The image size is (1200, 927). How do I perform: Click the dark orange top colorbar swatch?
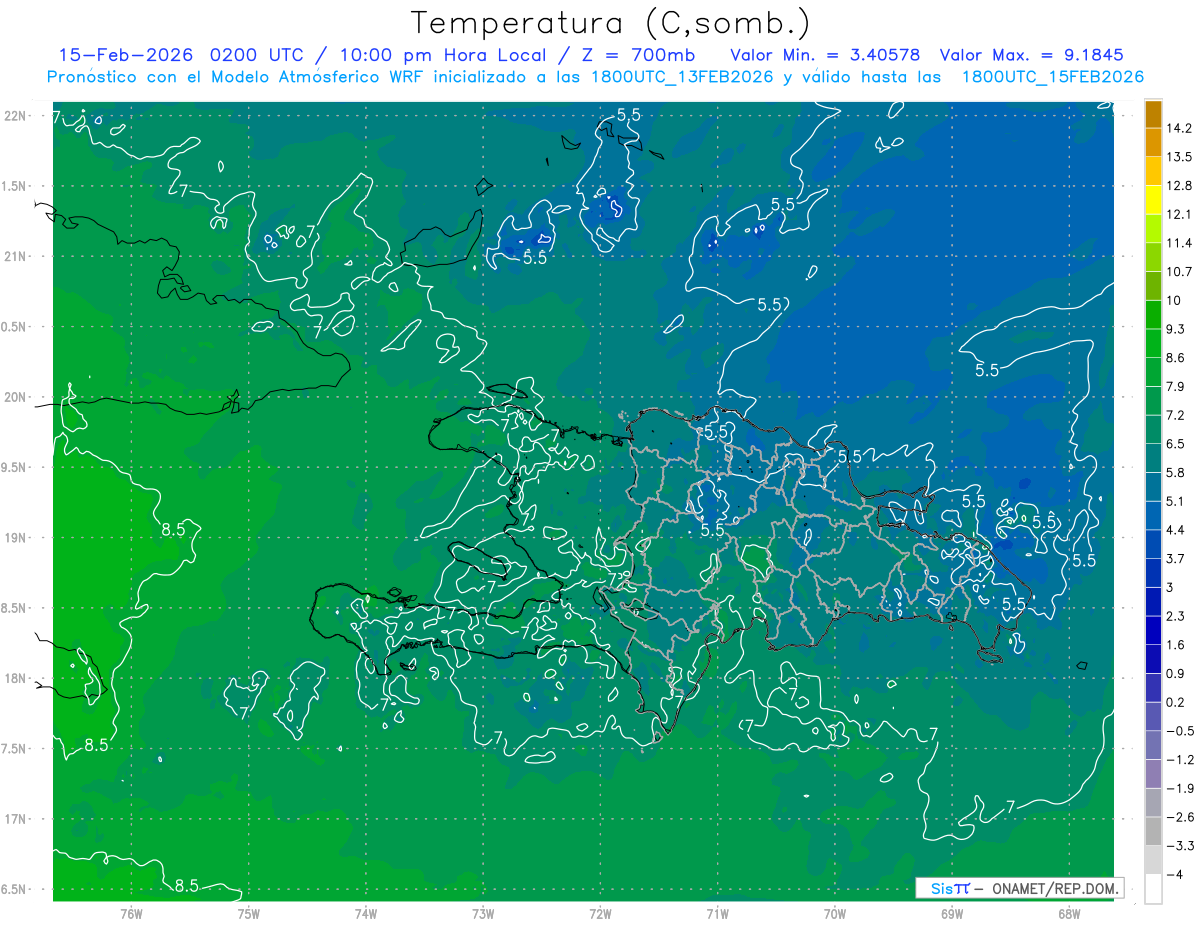1153,114
